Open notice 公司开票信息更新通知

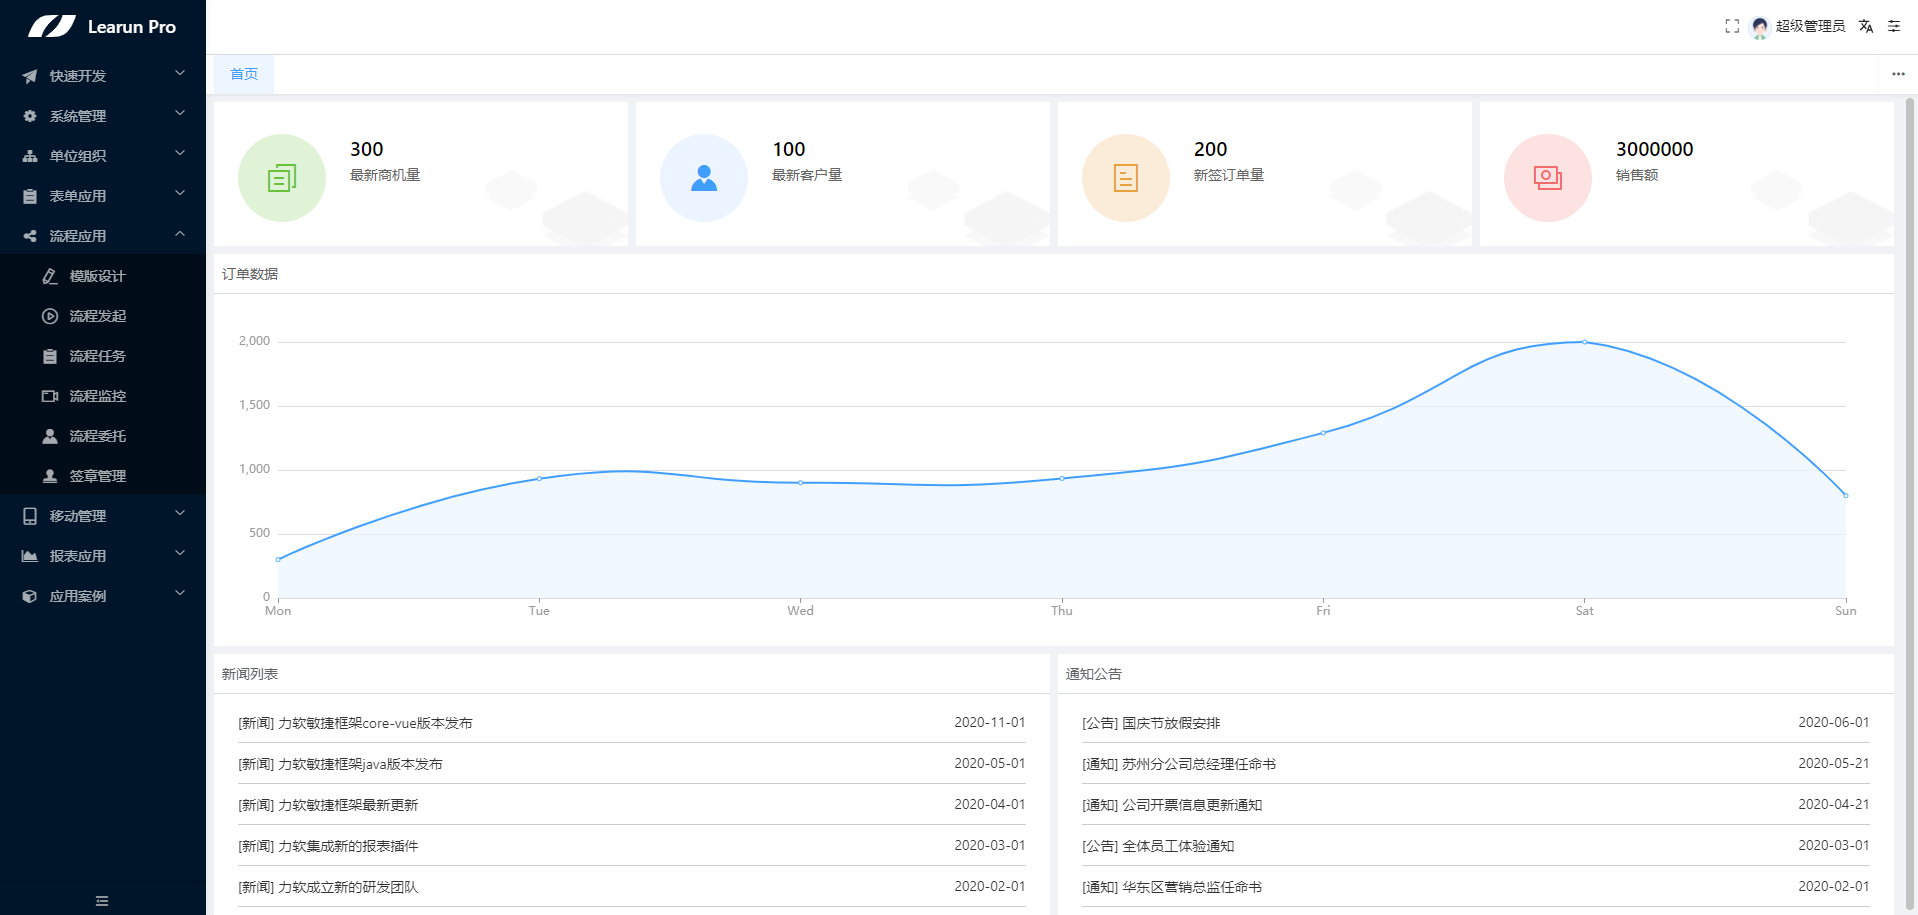pos(1172,805)
